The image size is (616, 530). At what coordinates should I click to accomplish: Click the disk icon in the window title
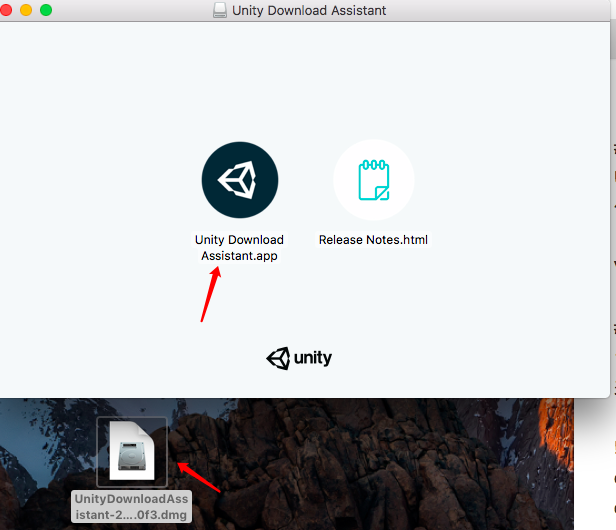220,10
